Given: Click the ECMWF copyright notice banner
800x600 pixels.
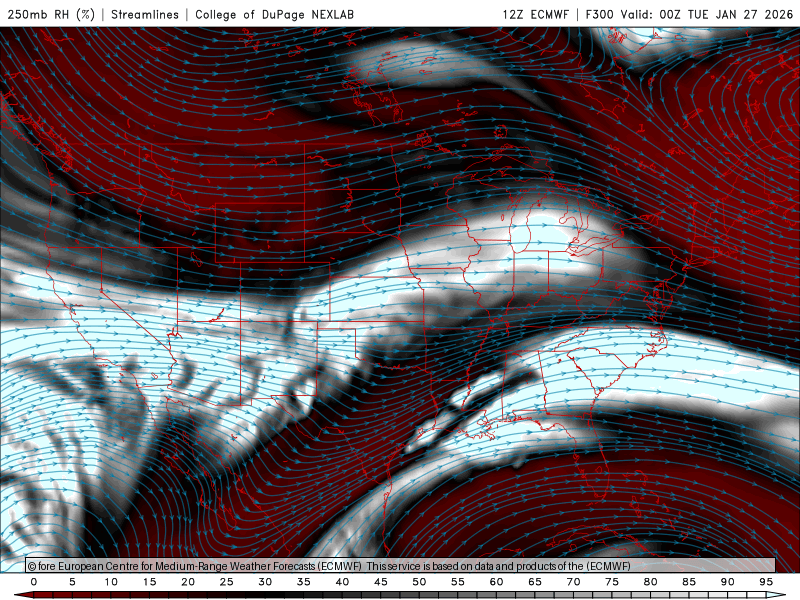Looking at the screenshot, I should click(x=401, y=566).
